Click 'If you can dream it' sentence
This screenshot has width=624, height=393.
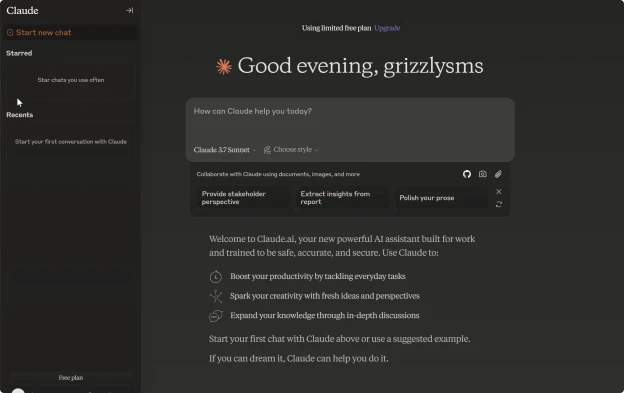(298, 358)
